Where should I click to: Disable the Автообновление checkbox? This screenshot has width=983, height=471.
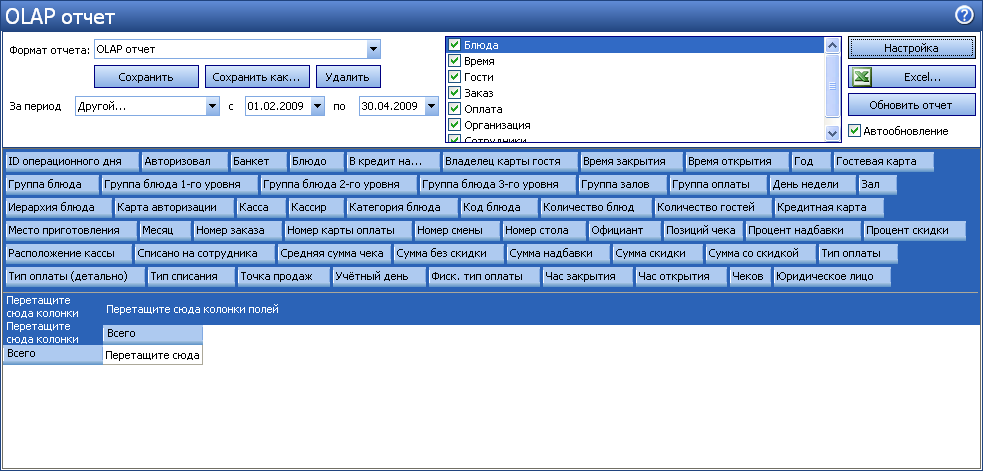pyautogui.click(x=854, y=131)
